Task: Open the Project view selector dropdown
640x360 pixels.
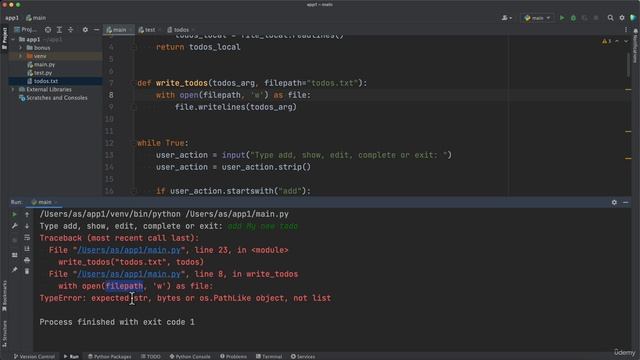Action: (x=26, y=30)
